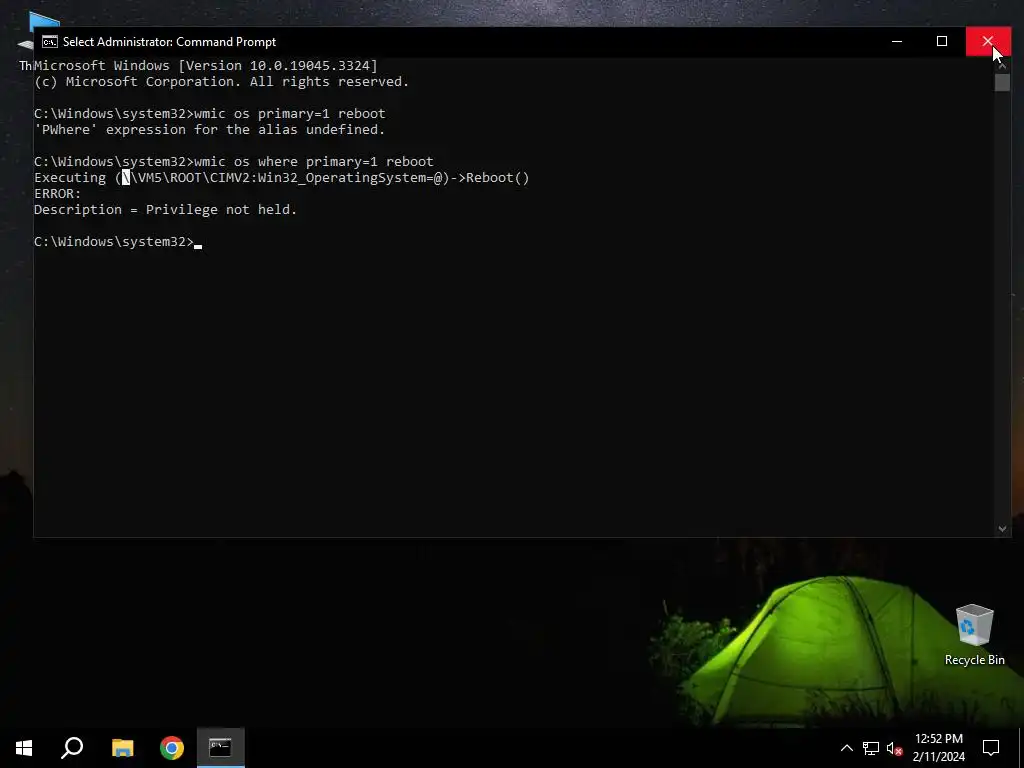Click the 'Microsoft Windows [Version 10.0.19045.3324]' line

(206, 65)
